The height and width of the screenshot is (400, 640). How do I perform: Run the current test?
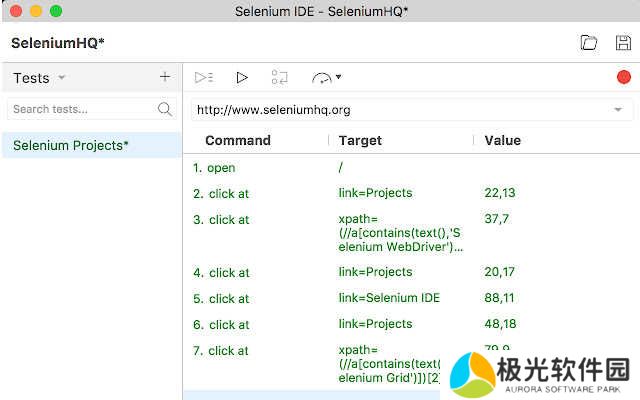coord(242,77)
